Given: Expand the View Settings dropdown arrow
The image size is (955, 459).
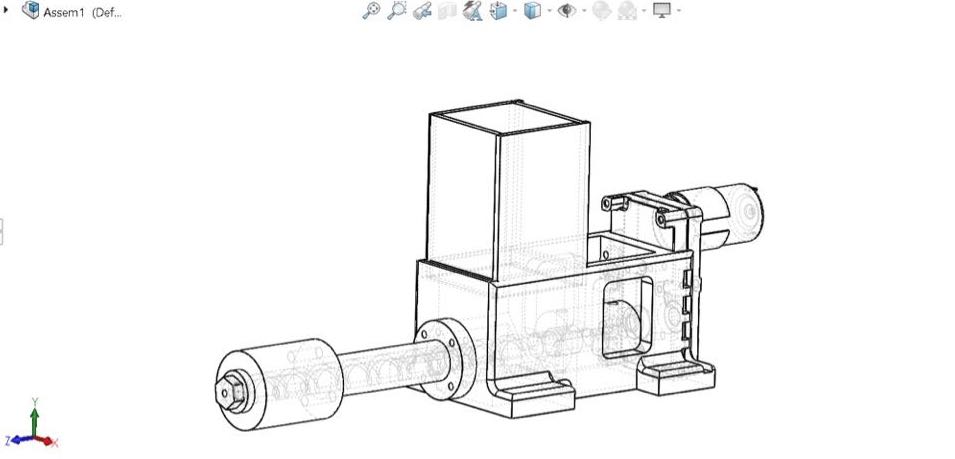Looking at the screenshot, I should tap(679, 10).
